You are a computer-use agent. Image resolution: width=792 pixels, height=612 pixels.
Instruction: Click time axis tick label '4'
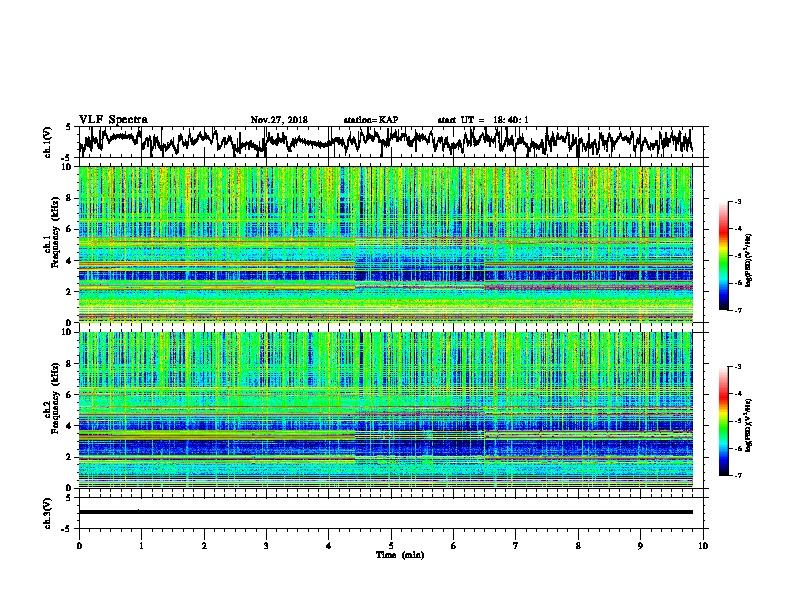pos(329,546)
